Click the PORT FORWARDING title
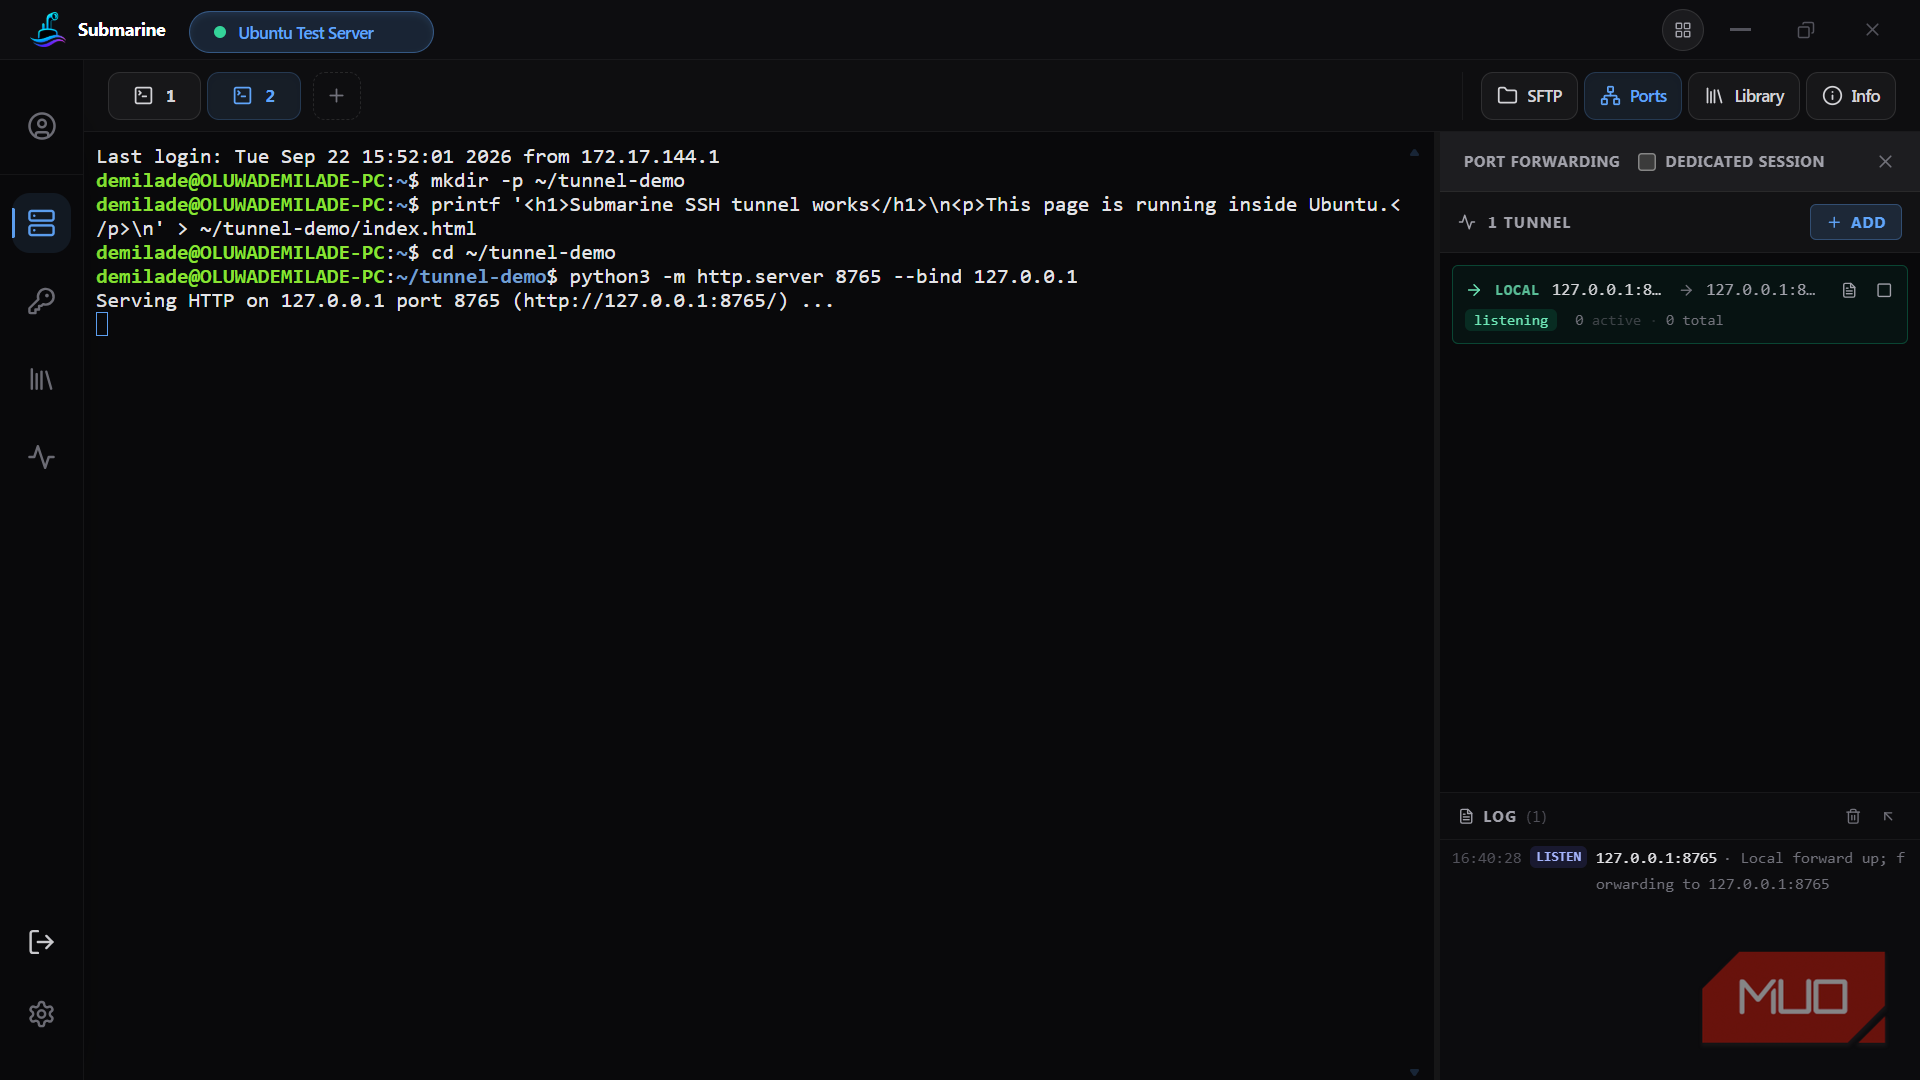 click(1541, 162)
